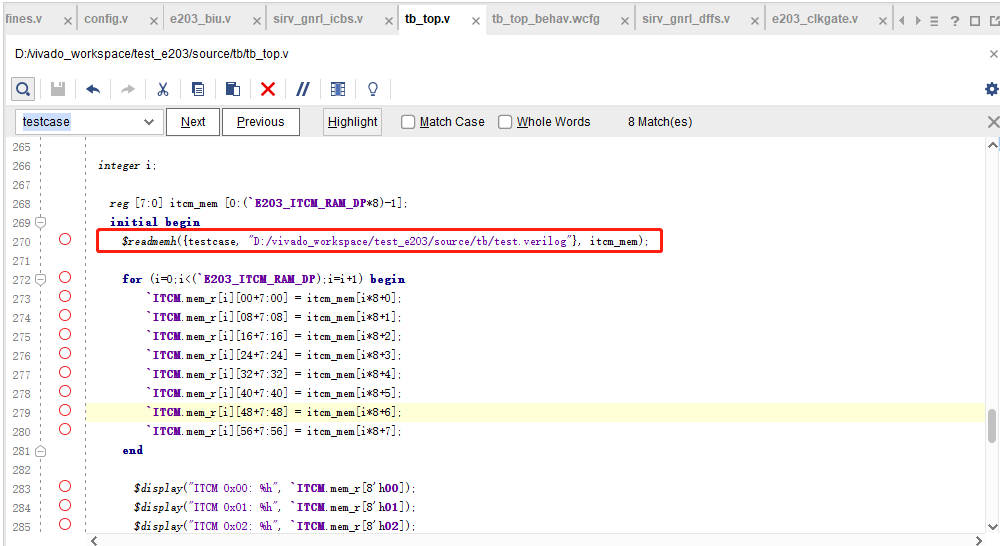Click the Next match button
This screenshot has width=1000, height=546.
click(193, 122)
